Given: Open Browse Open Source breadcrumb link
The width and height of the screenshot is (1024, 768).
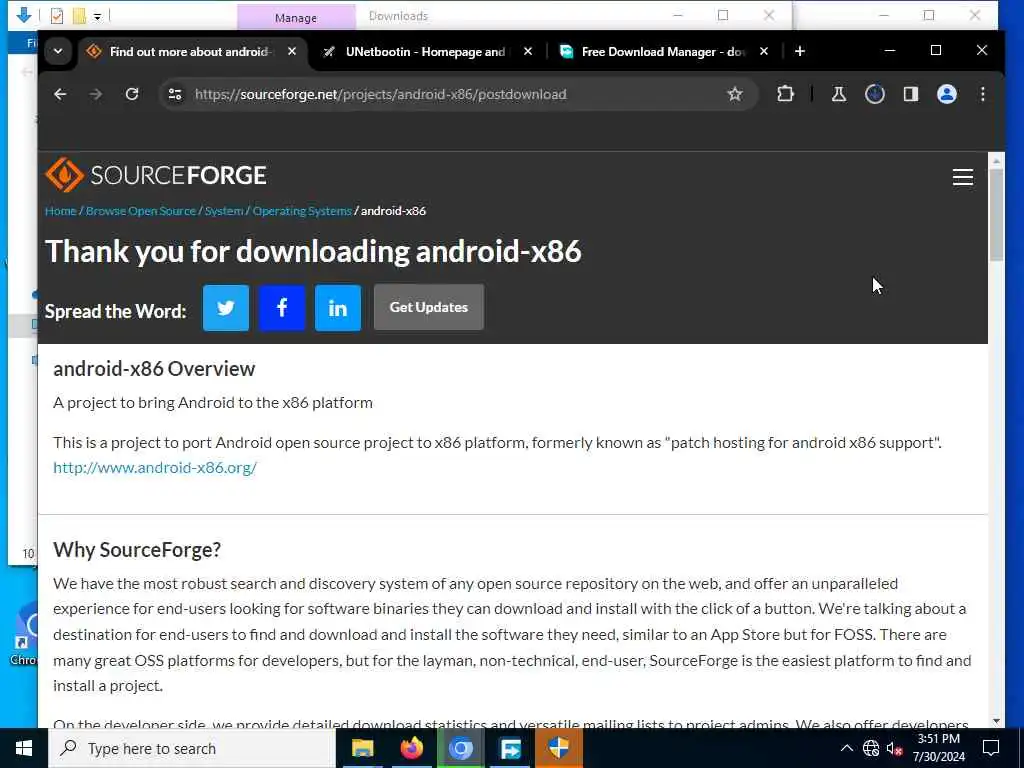Looking at the screenshot, I should 140,211.
